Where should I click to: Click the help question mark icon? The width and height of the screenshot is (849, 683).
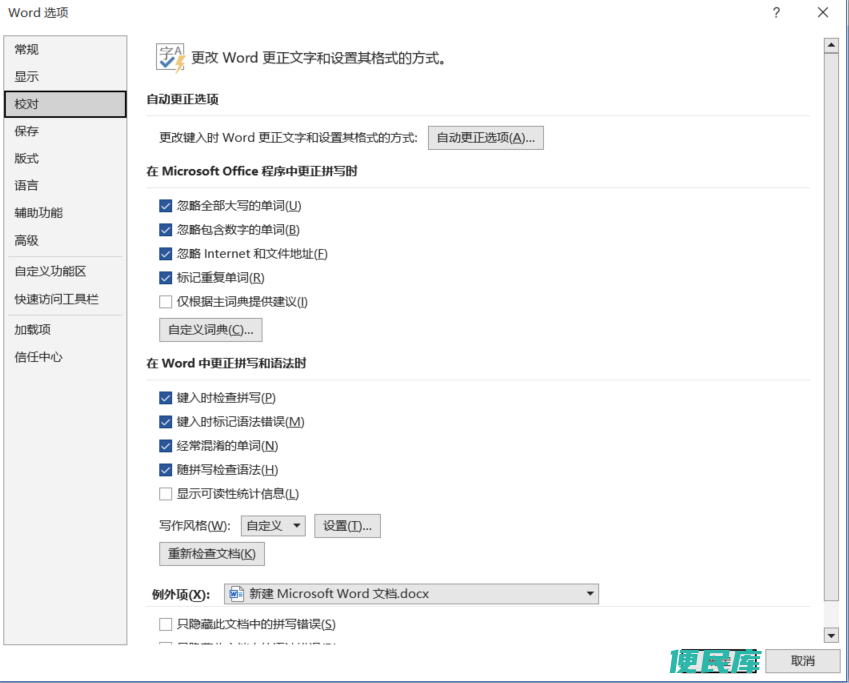click(x=776, y=12)
